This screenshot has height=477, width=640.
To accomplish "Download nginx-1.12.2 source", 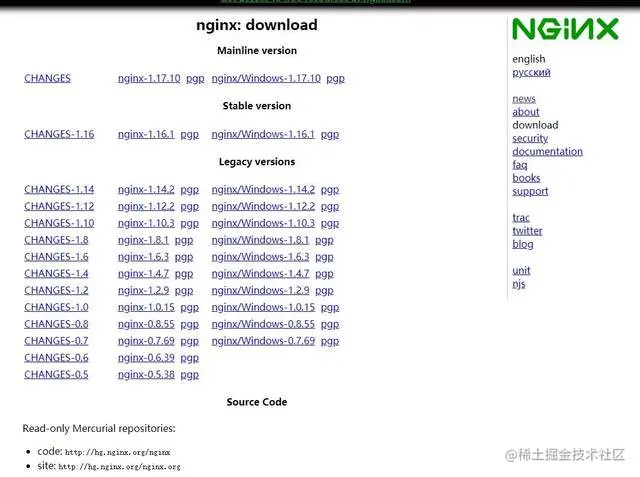I will click(146, 206).
